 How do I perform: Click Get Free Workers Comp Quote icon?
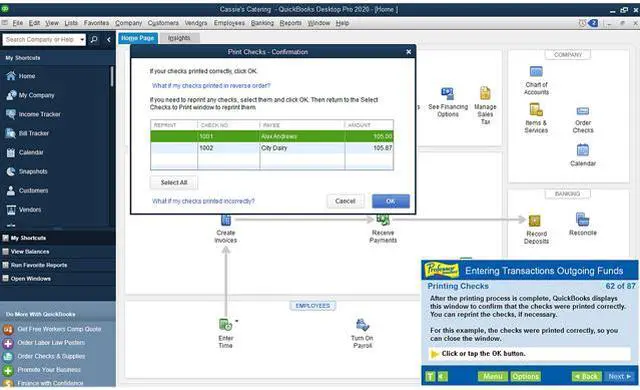(8, 329)
